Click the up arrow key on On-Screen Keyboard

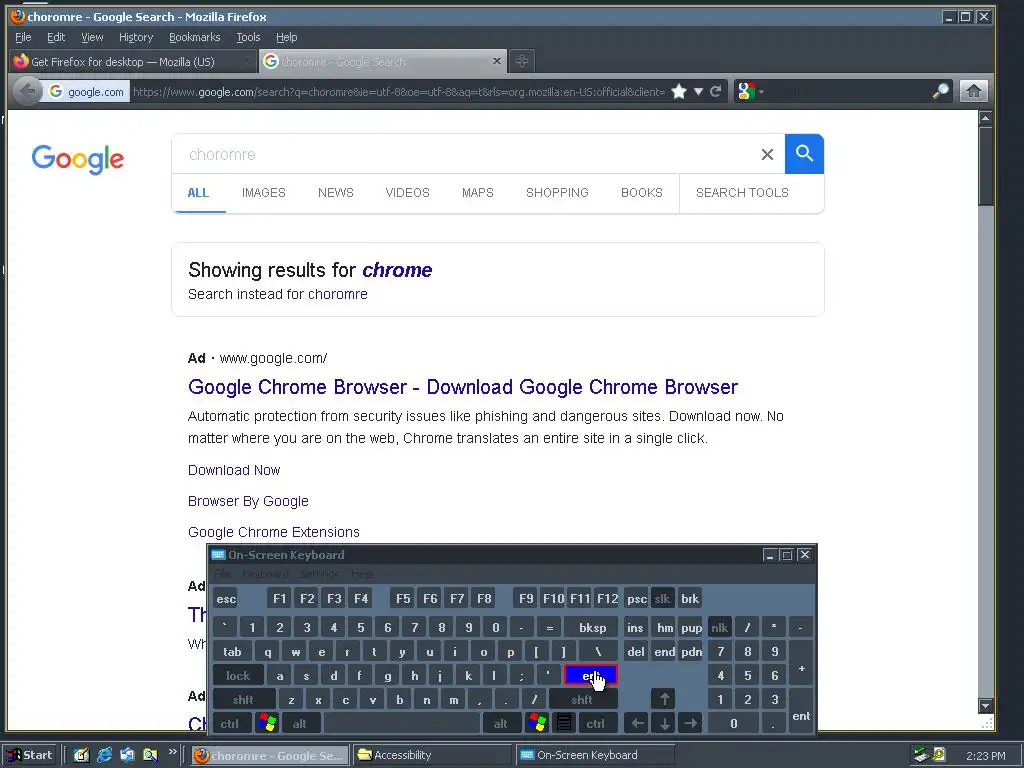(664, 699)
